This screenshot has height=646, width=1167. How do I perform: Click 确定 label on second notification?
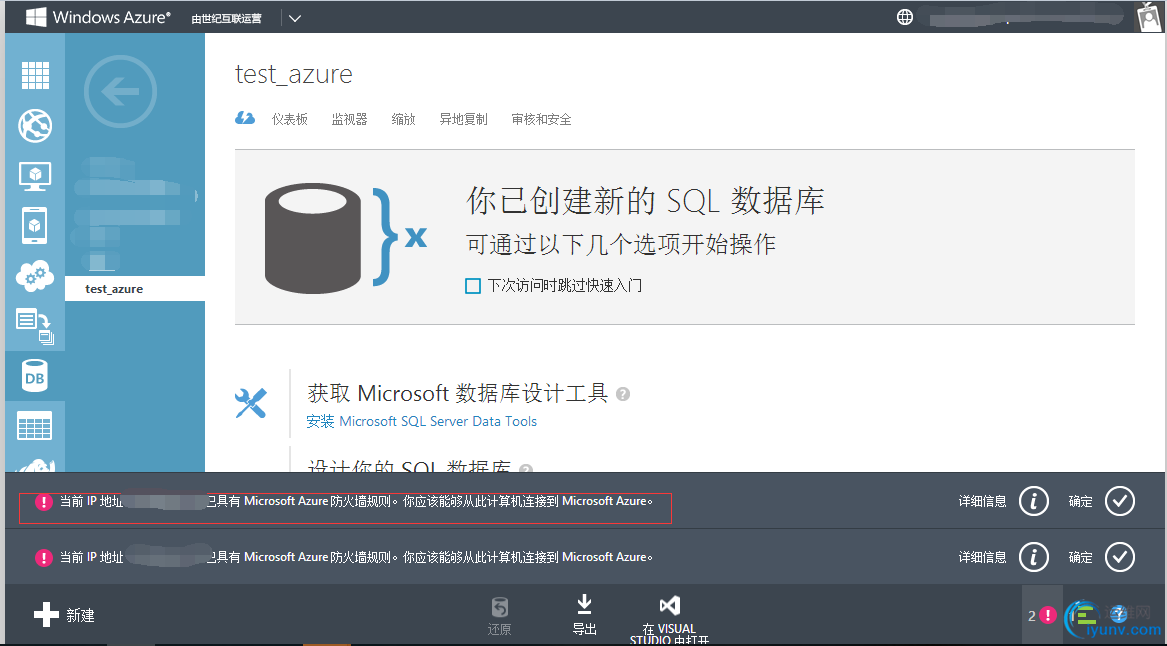pos(1081,557)
